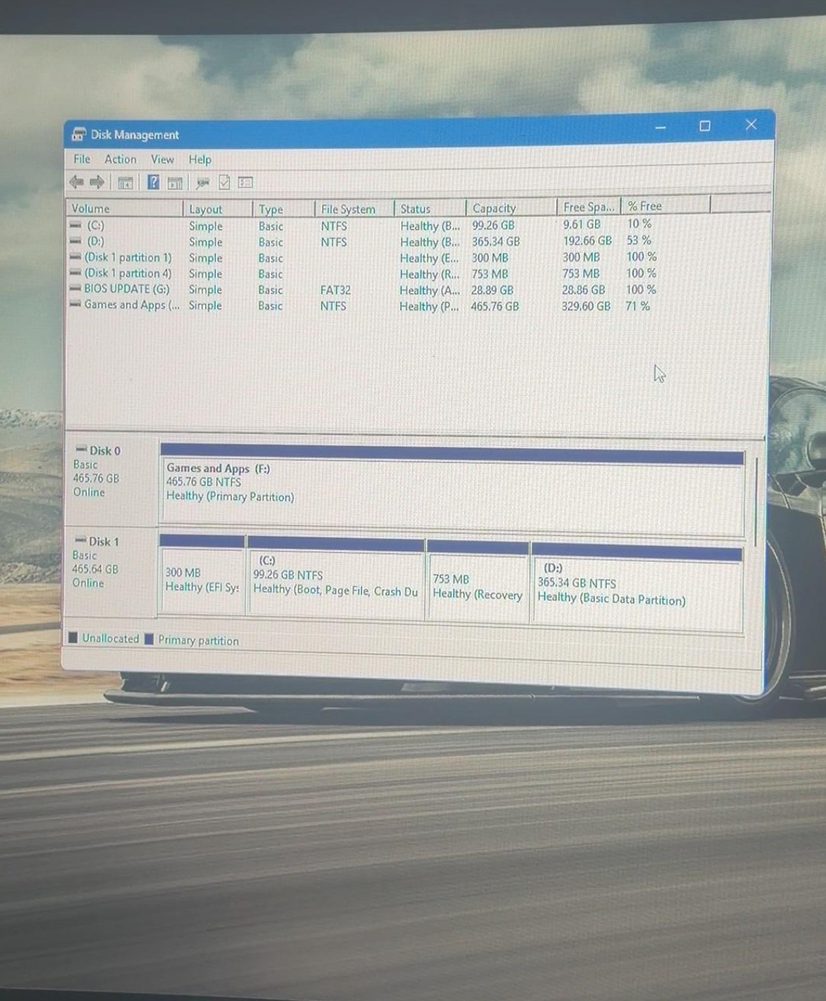Click the small disk icon next to Disk 1
The width and height of the screenshot is (826, 1001).
coord(80,540)
